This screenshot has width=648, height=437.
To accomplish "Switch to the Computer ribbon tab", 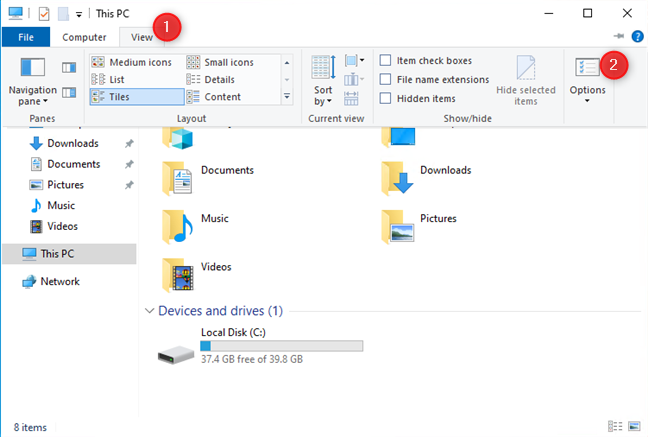I will [x=84, y=37].
